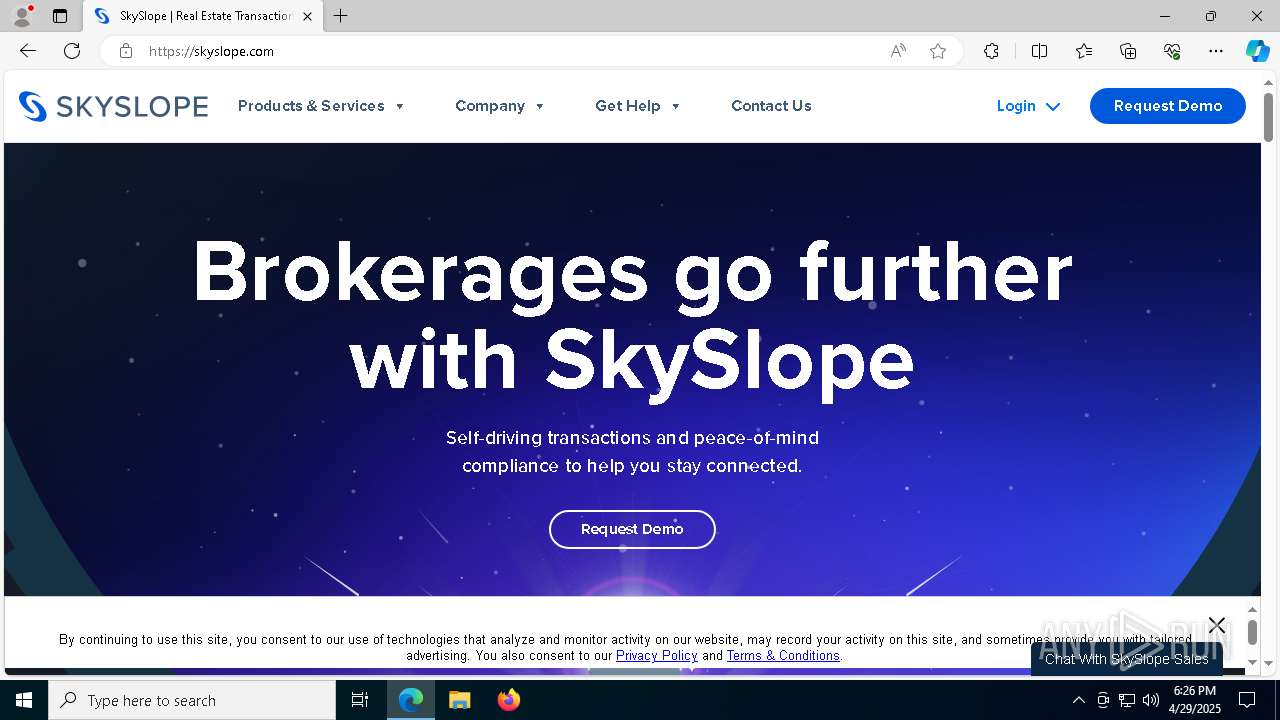Click the Windows taskbar search box
Viewport: 1280px width, 720px height.
pyautogui.click(x=192, y=700)
